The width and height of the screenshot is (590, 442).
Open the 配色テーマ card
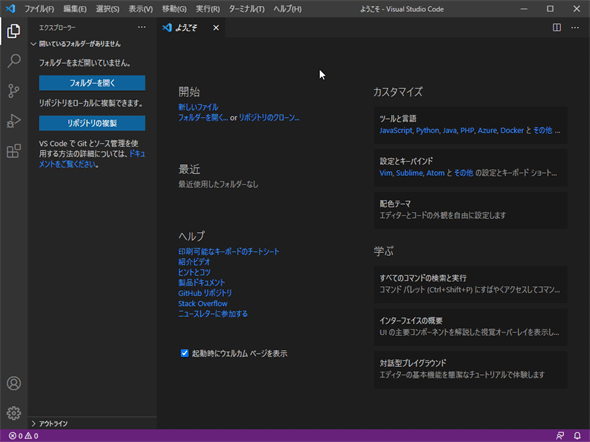(471, 210)
